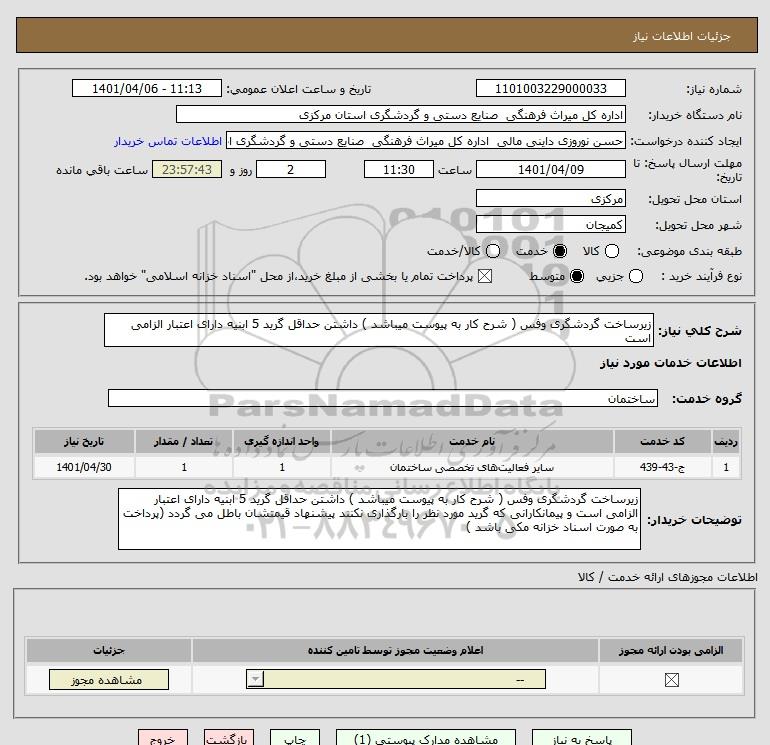770x745 pixels.
Task: Select the کالا radio button
Action: pyautogui.click(x=611, y=251)
